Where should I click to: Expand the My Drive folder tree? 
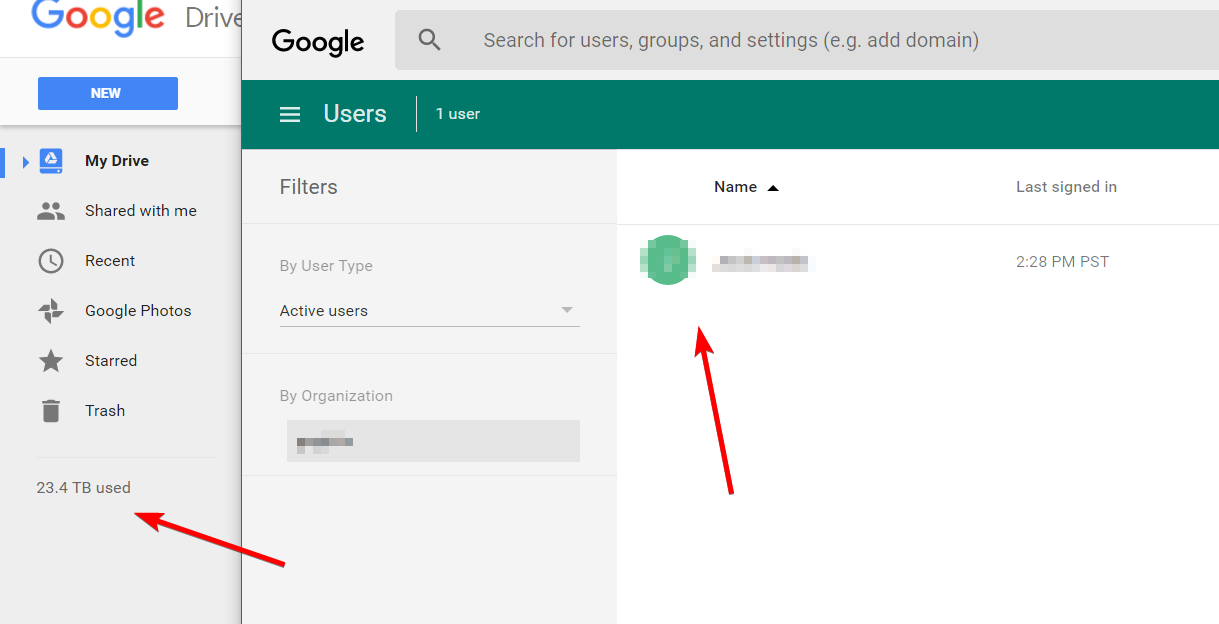26,161
